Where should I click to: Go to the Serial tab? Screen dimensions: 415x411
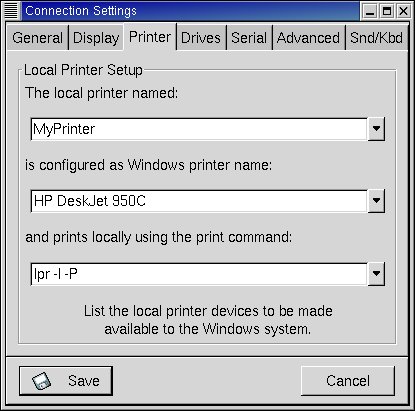click(249, 38)
